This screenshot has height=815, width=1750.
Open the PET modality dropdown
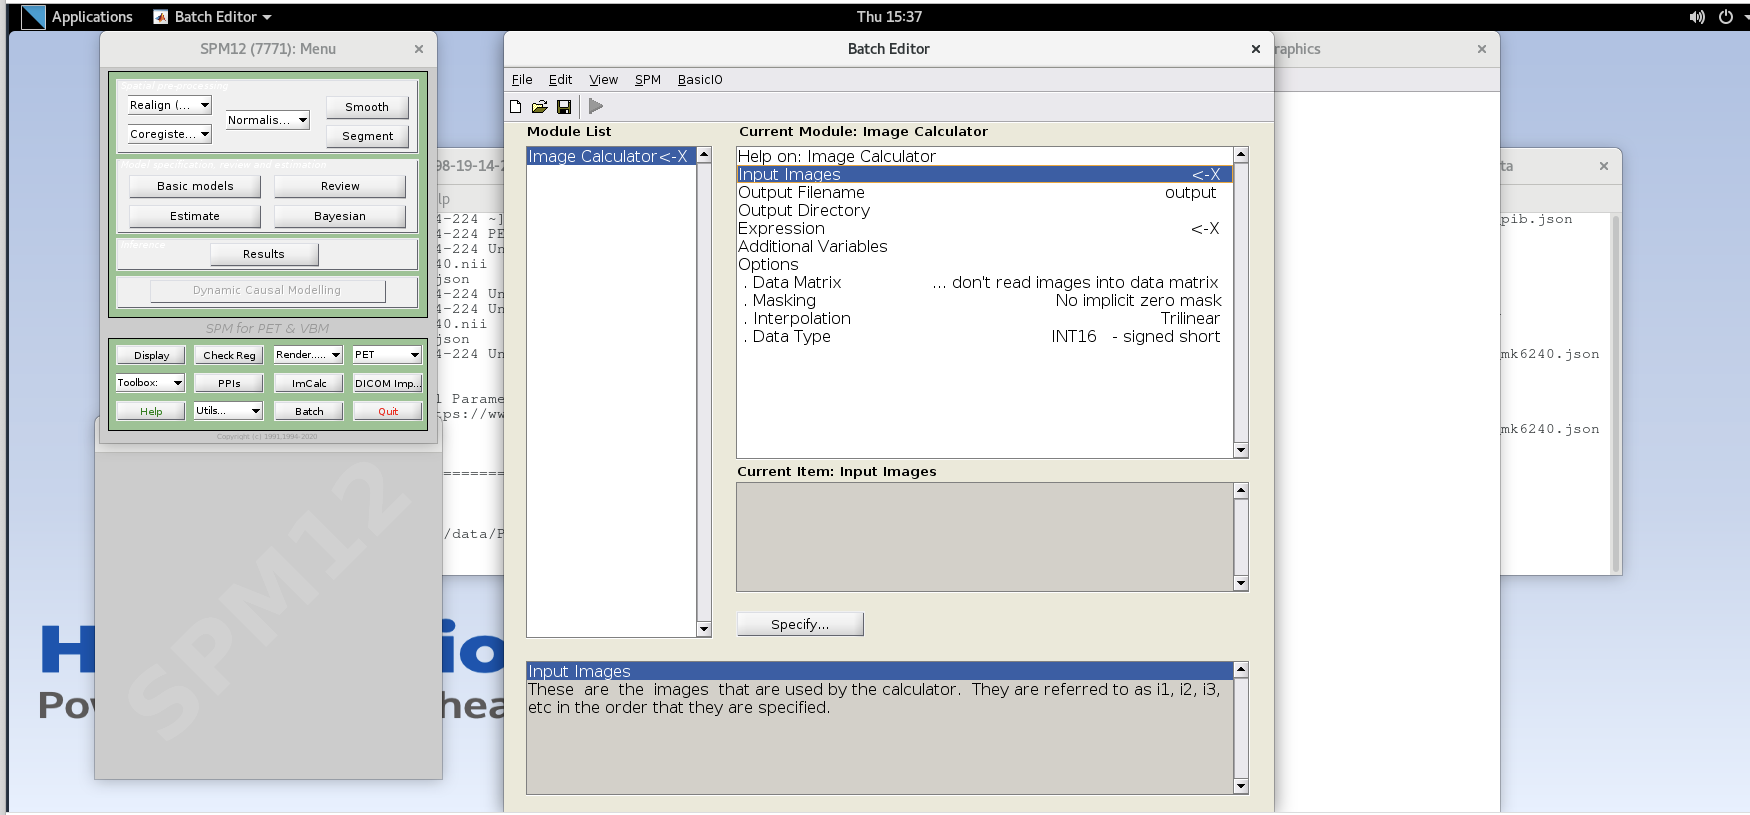pyautogui.click(x=387, y=355)
